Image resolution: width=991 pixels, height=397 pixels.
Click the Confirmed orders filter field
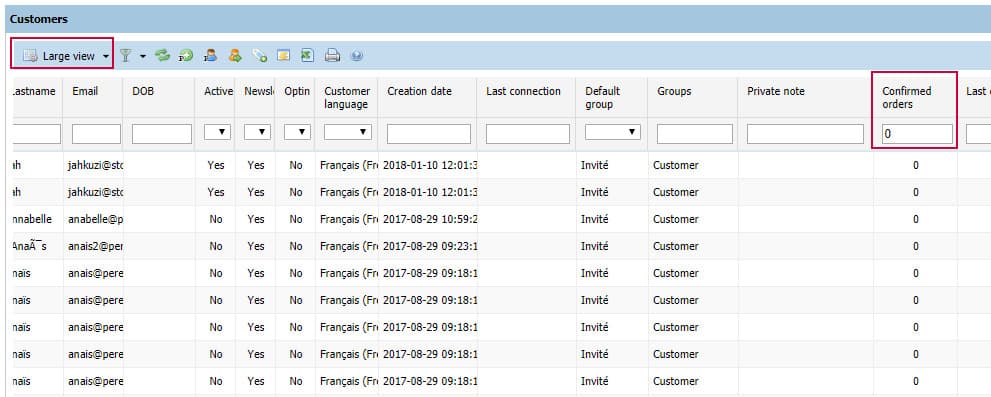tap(917, 134)
